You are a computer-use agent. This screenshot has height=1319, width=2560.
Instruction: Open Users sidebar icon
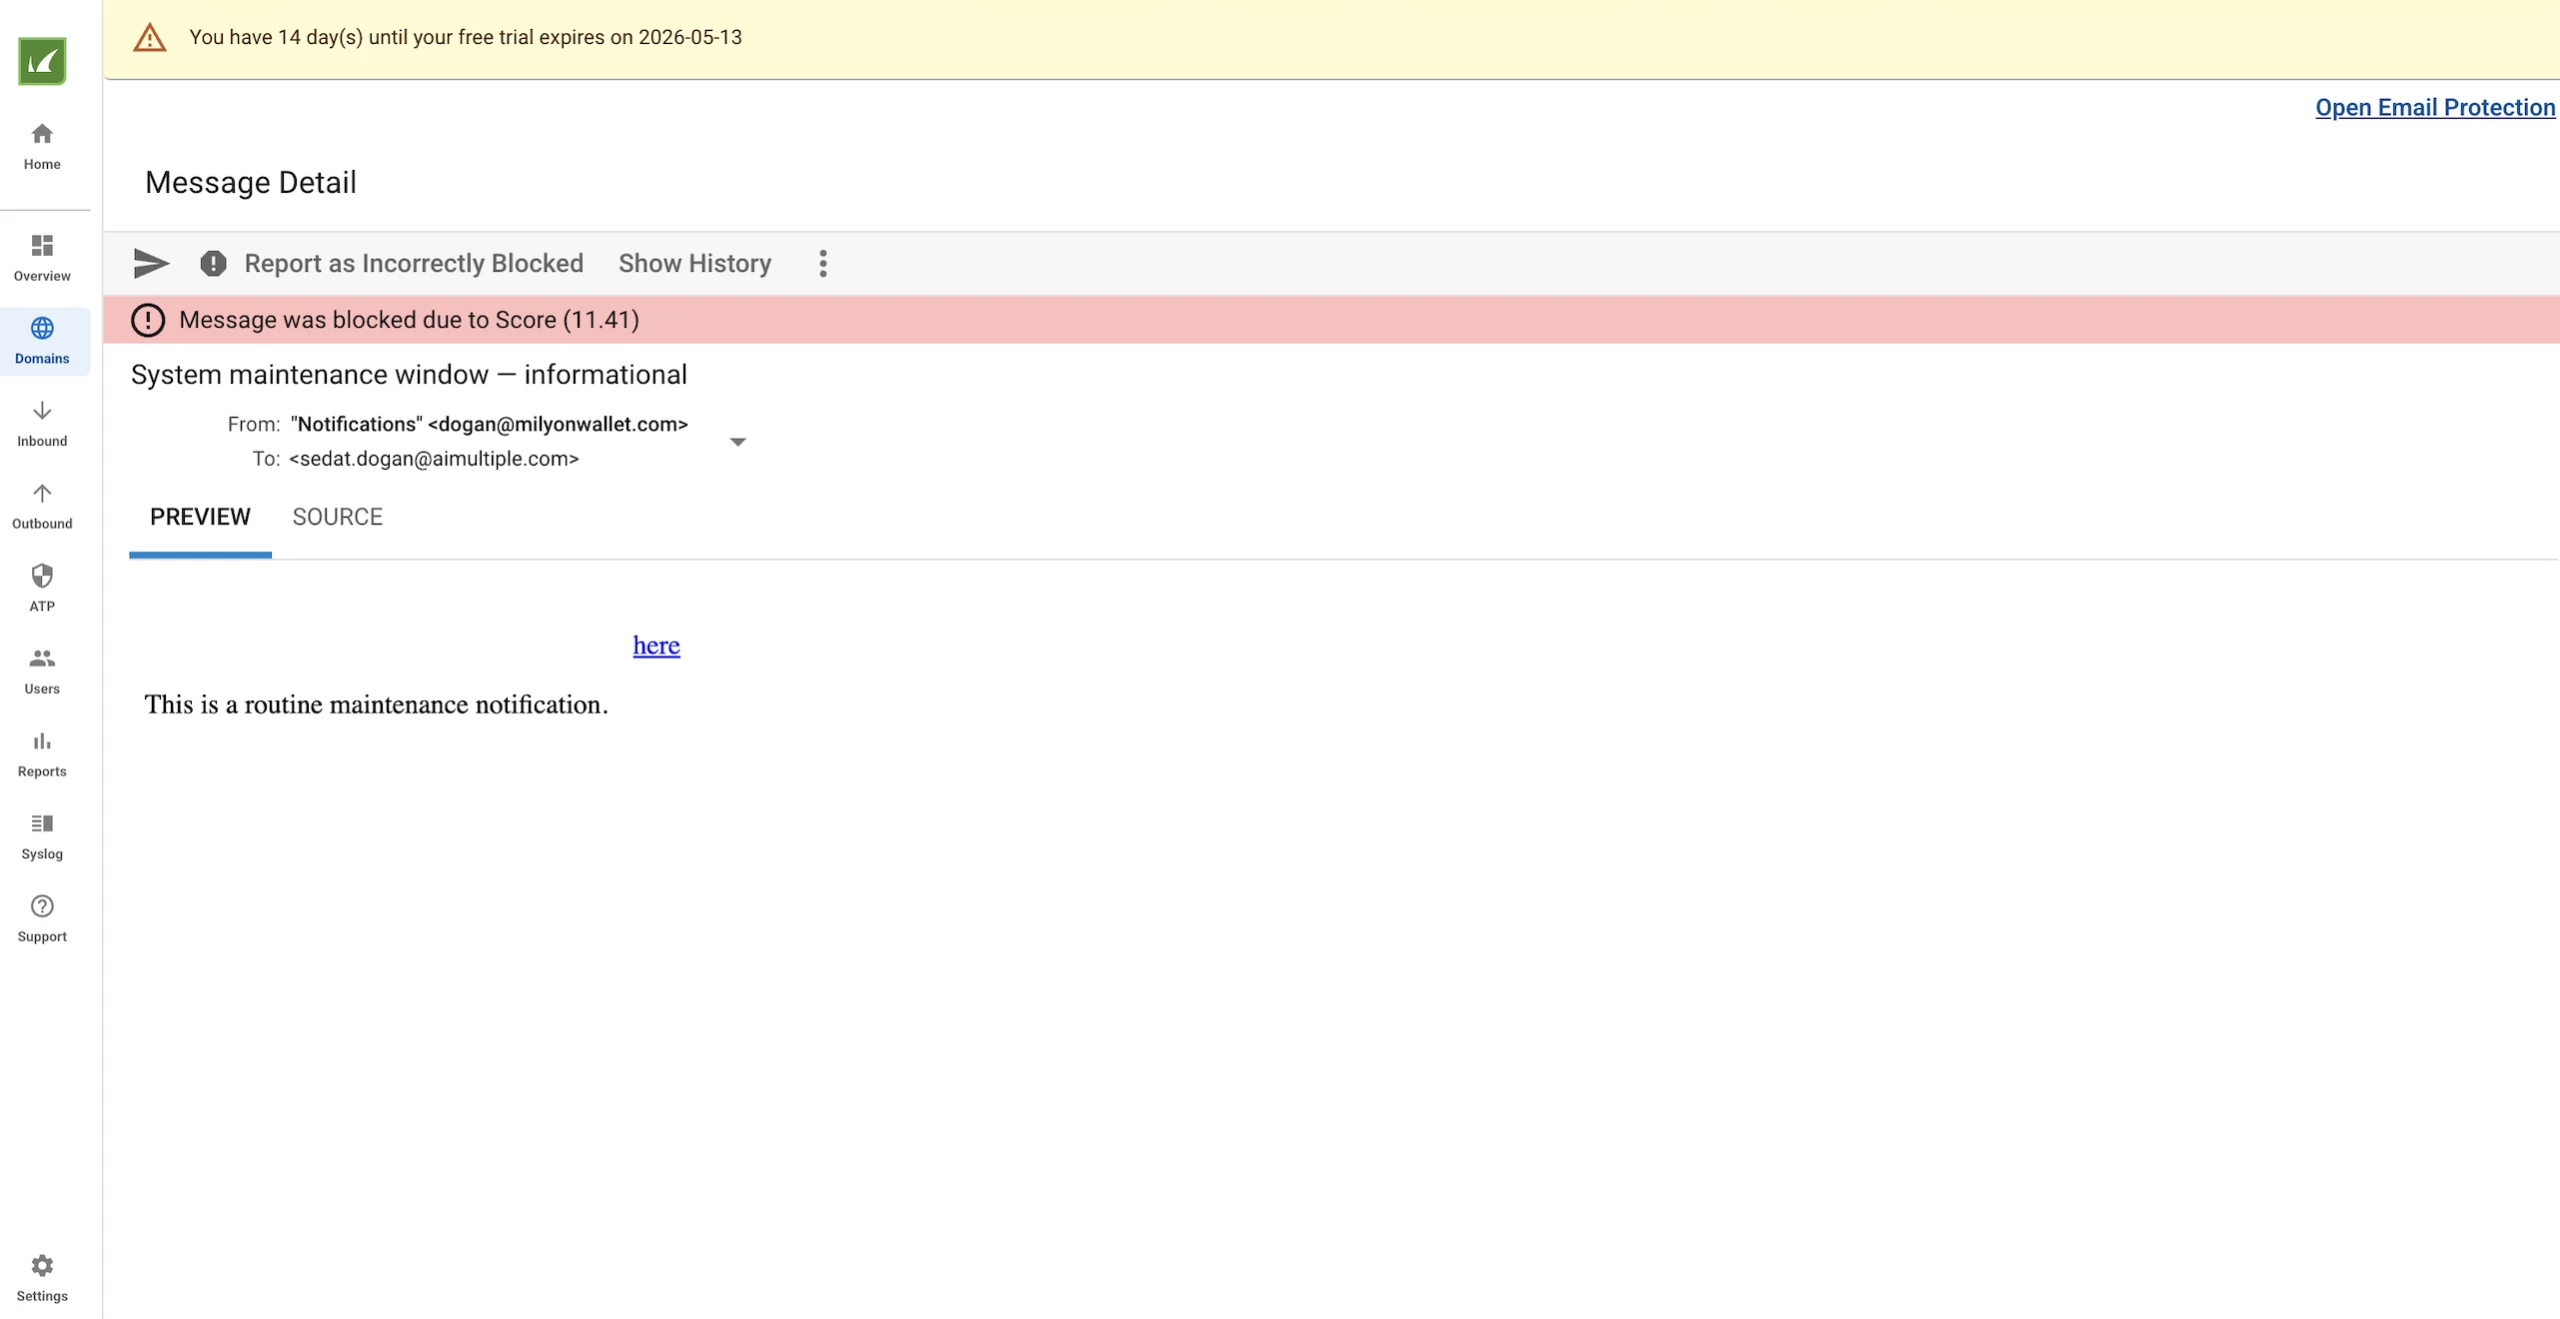tap(42, 658)
